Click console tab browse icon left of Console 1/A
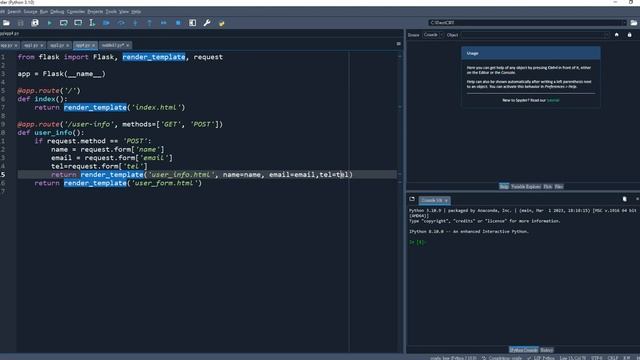 pyautogui.click(x=412, y=199)
